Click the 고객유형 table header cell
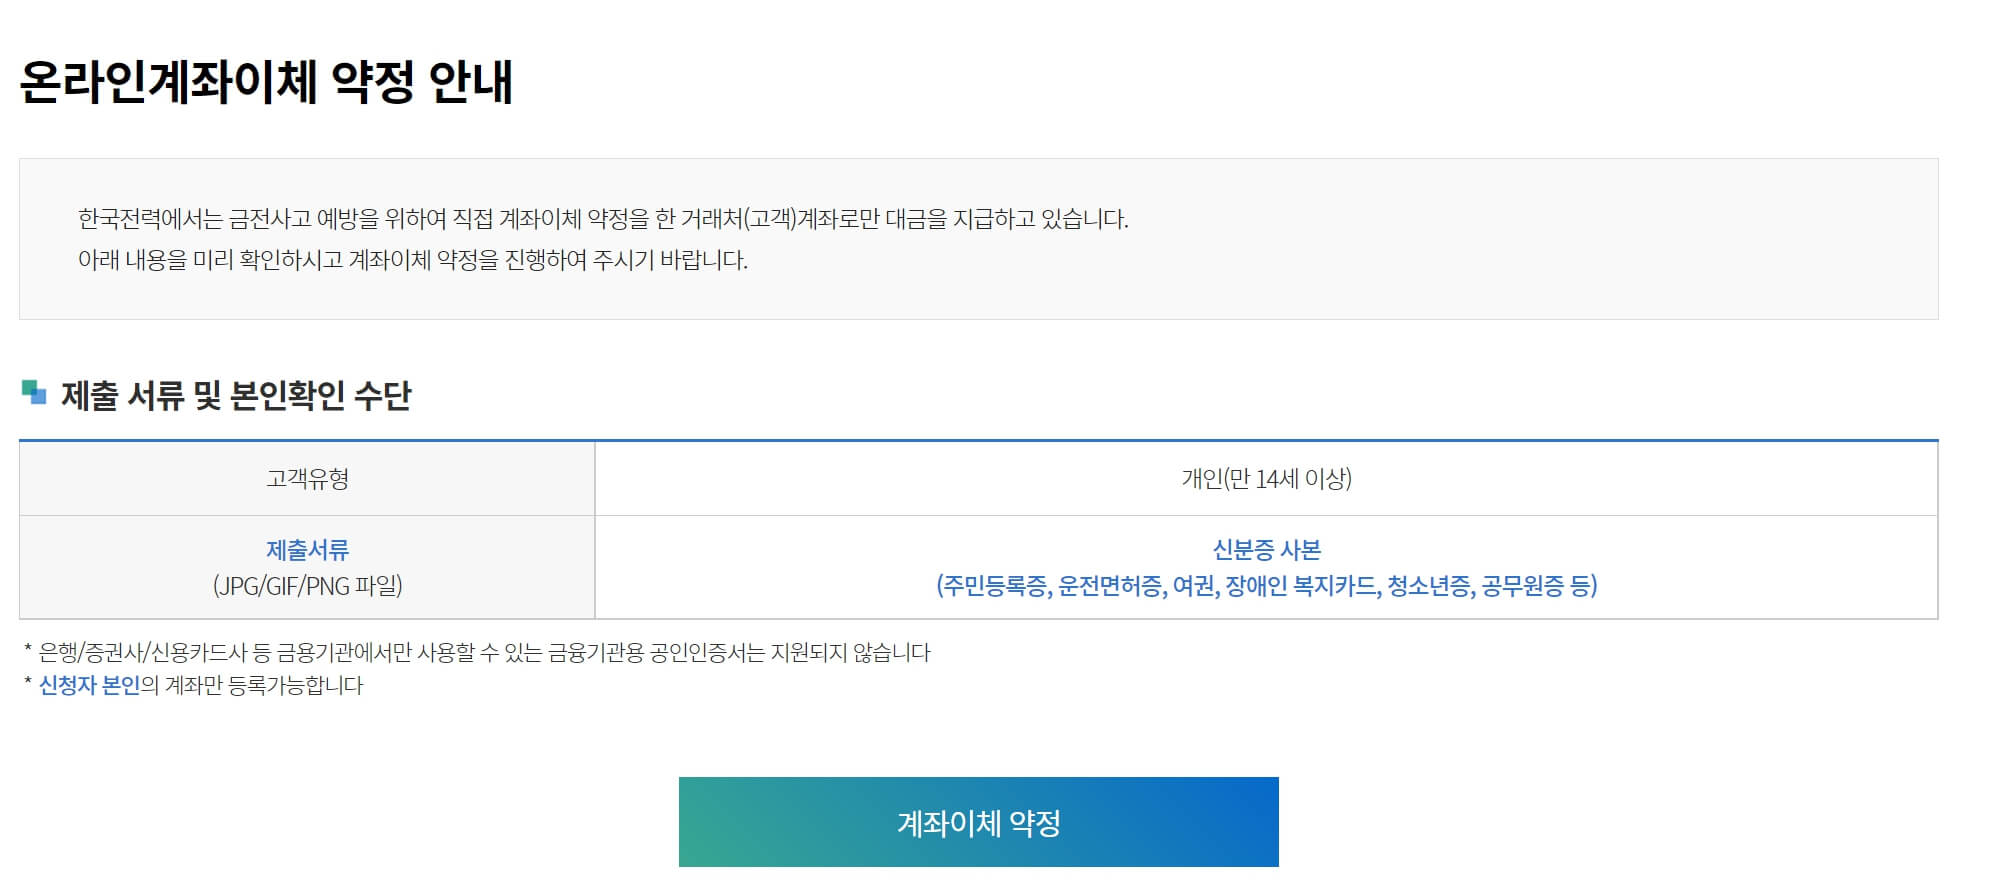Screen dimensions: 1992x892 305,477
